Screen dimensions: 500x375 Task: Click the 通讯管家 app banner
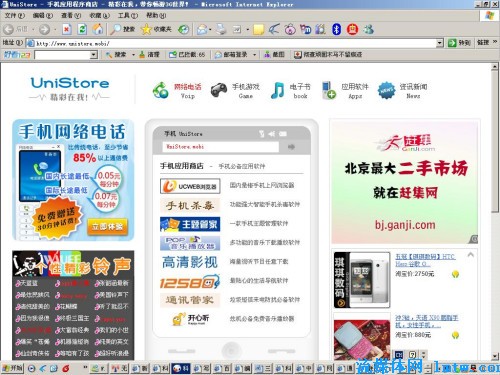[190, 300]
